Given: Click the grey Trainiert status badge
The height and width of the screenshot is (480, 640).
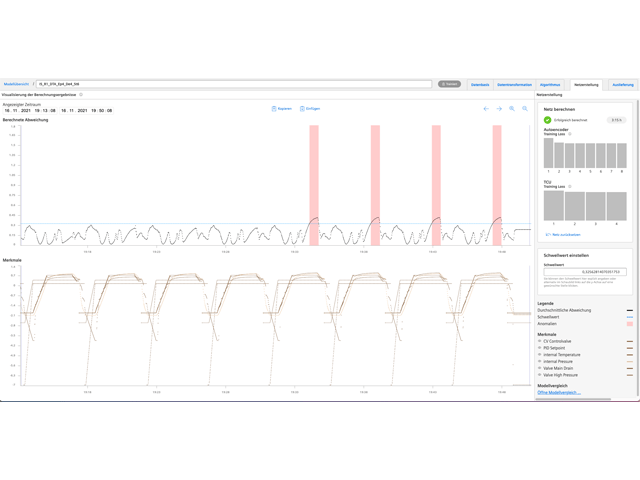Looking at the screenshot, I should click(449, 84).
